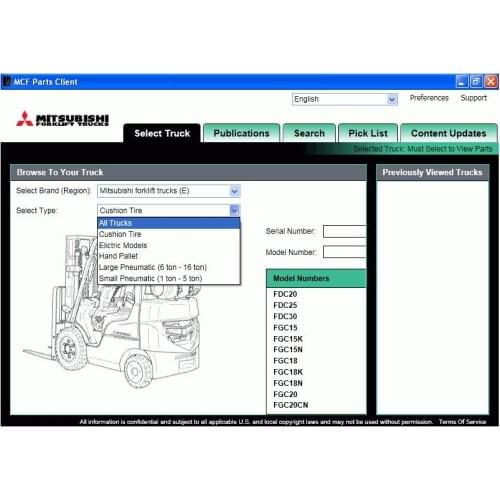Click the Selected Truck status text
This screenshot has width=500, height=500.
click(422, 149)
